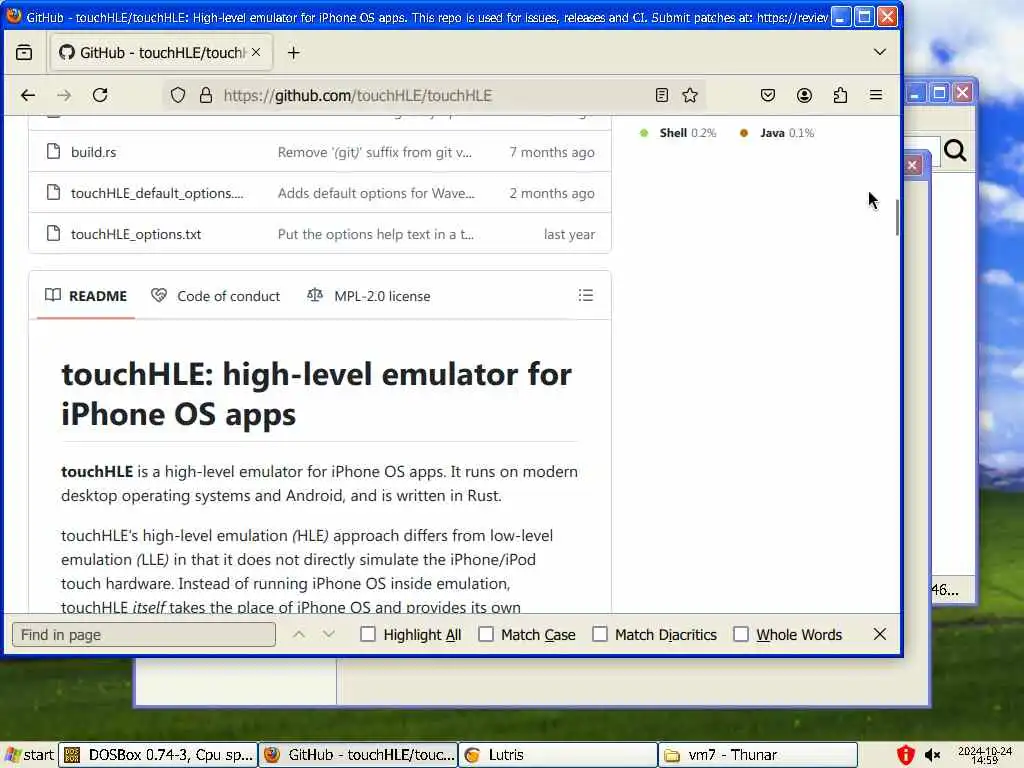Switch to Lutris in the taskbar
This screenshot has height=768, width=1024.
click(x=558, y=755)
